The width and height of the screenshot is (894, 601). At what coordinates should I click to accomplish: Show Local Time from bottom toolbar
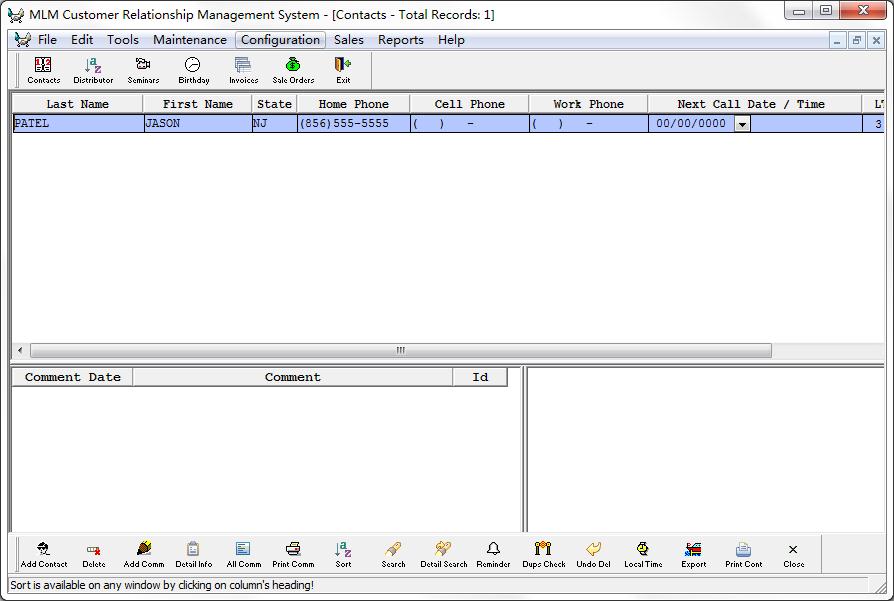(643, 553)
